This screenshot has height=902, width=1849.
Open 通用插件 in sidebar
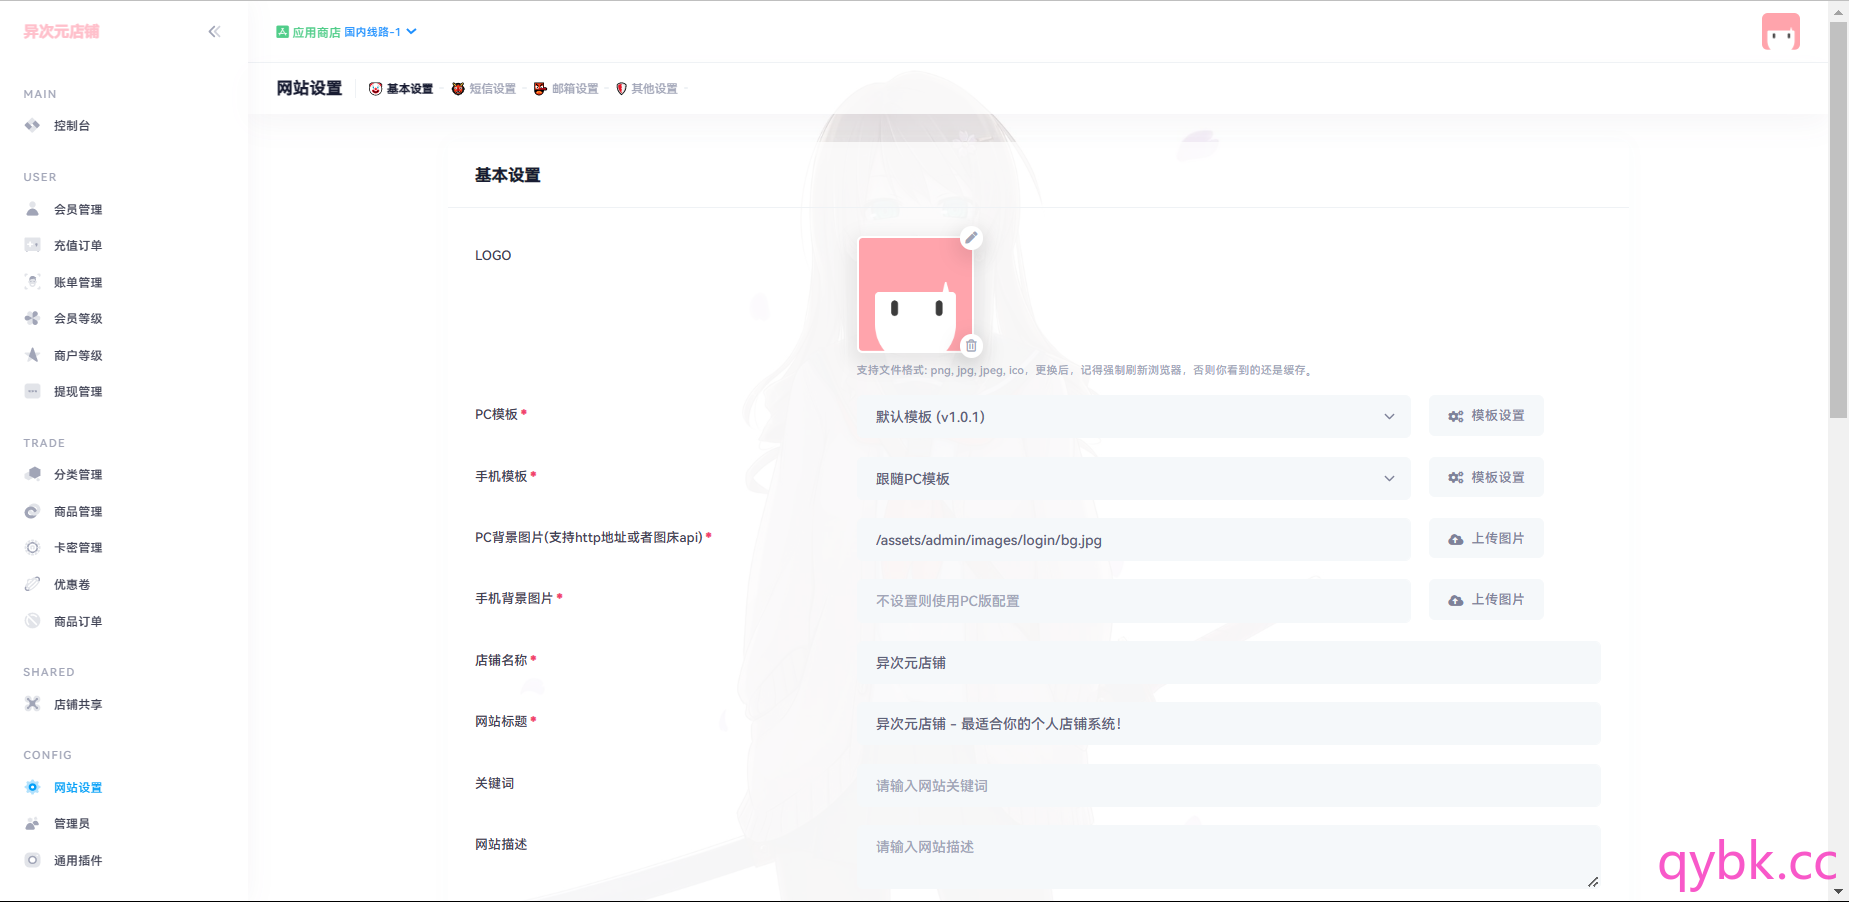77,861
